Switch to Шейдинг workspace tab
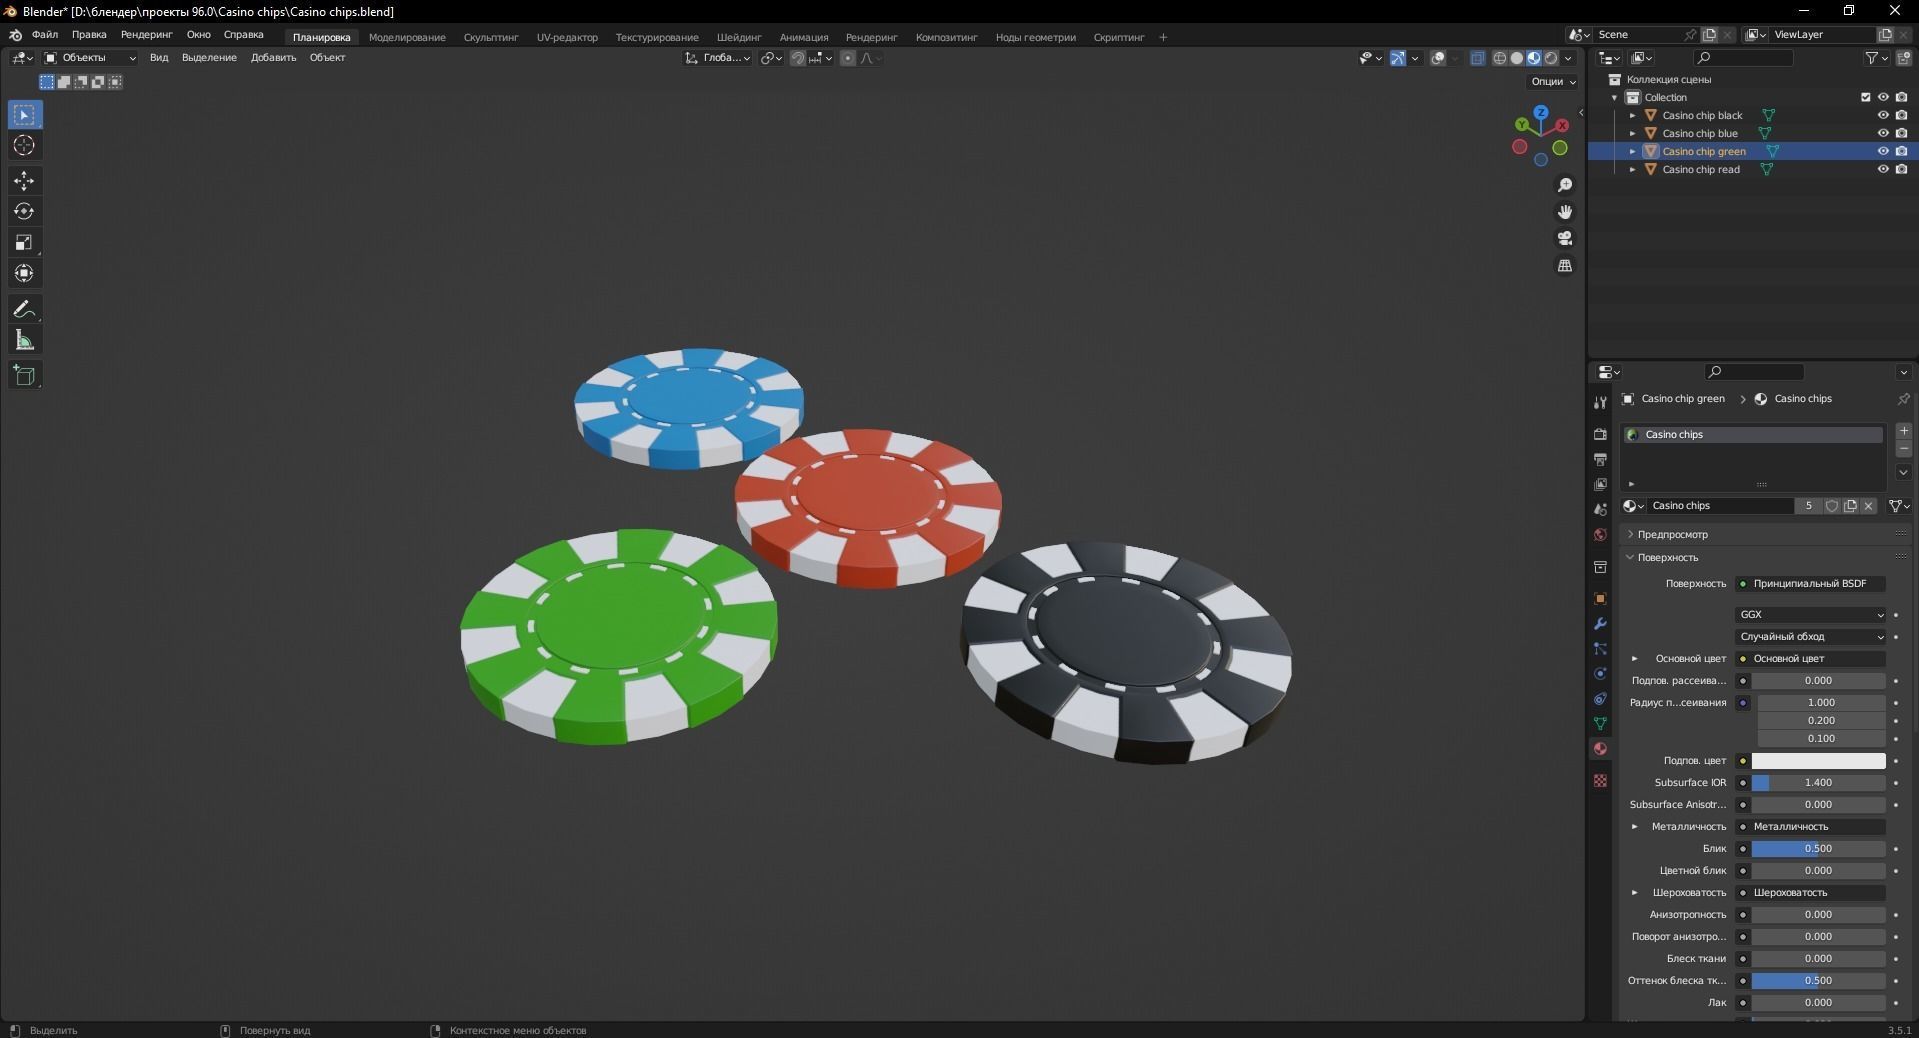The image size is (1919, 1038). point(739,37)
